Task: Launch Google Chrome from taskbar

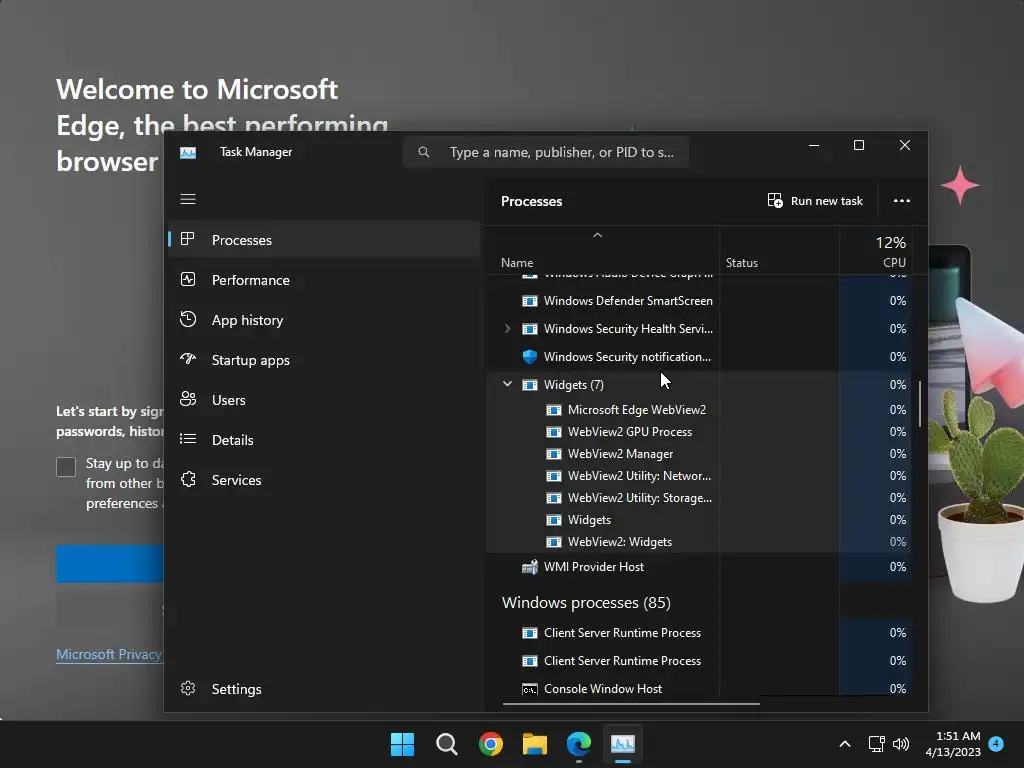Action: [490, 744]
